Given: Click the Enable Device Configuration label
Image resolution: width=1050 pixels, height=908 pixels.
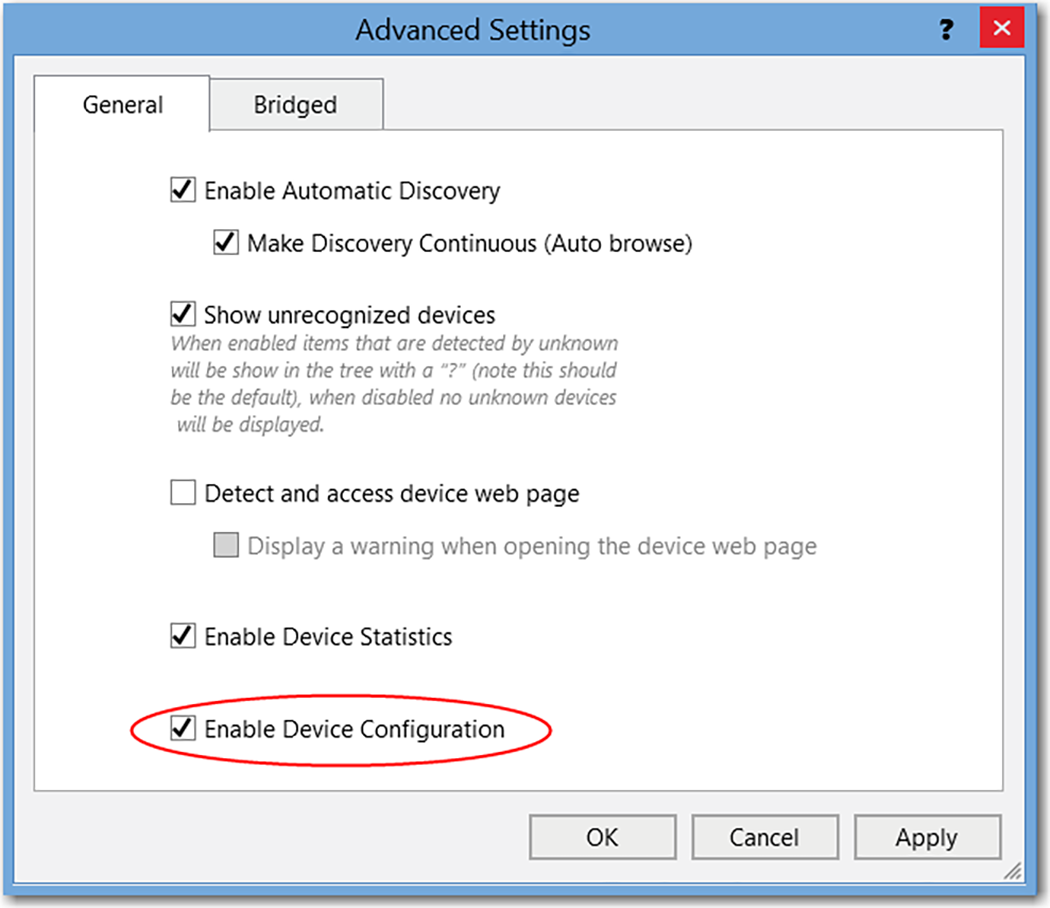Looking at the screenshot, I should (354, 730).
